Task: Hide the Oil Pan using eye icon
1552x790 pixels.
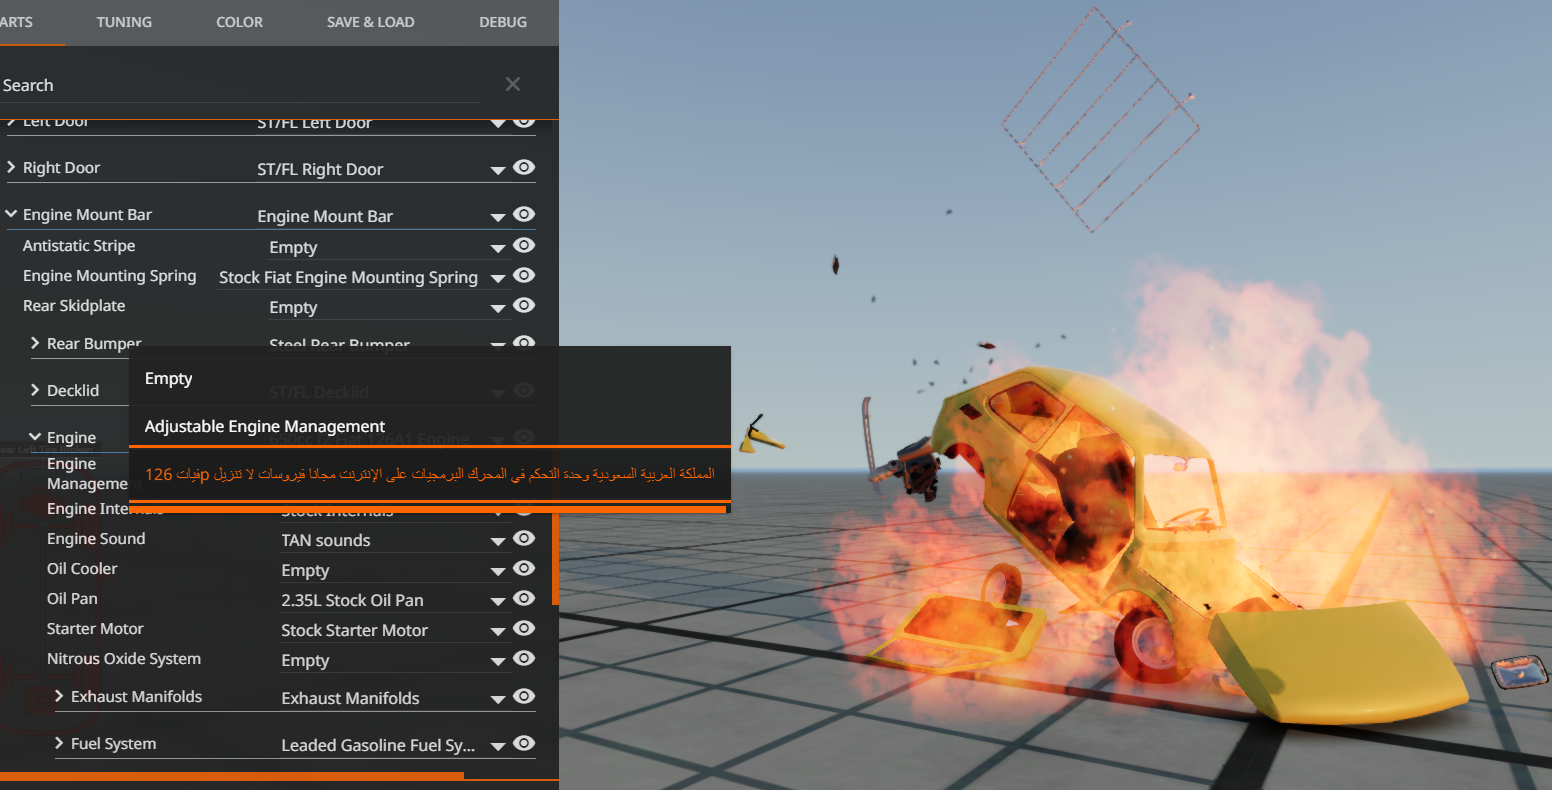Action: [x=524, y=598]
